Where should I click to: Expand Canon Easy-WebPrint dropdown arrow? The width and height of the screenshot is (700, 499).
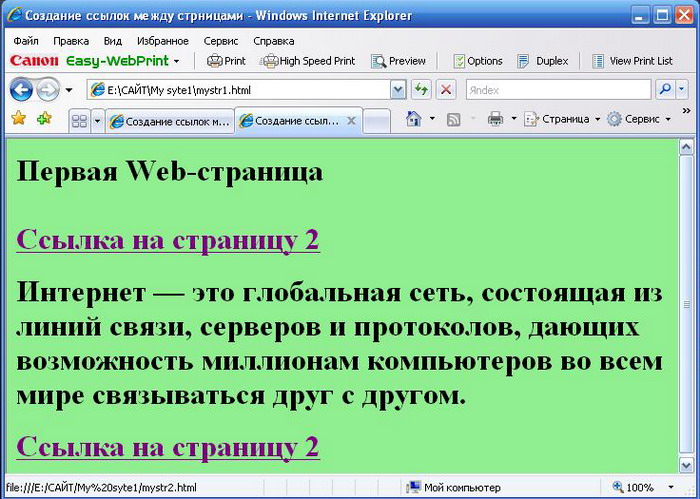[x=176, y=61]
